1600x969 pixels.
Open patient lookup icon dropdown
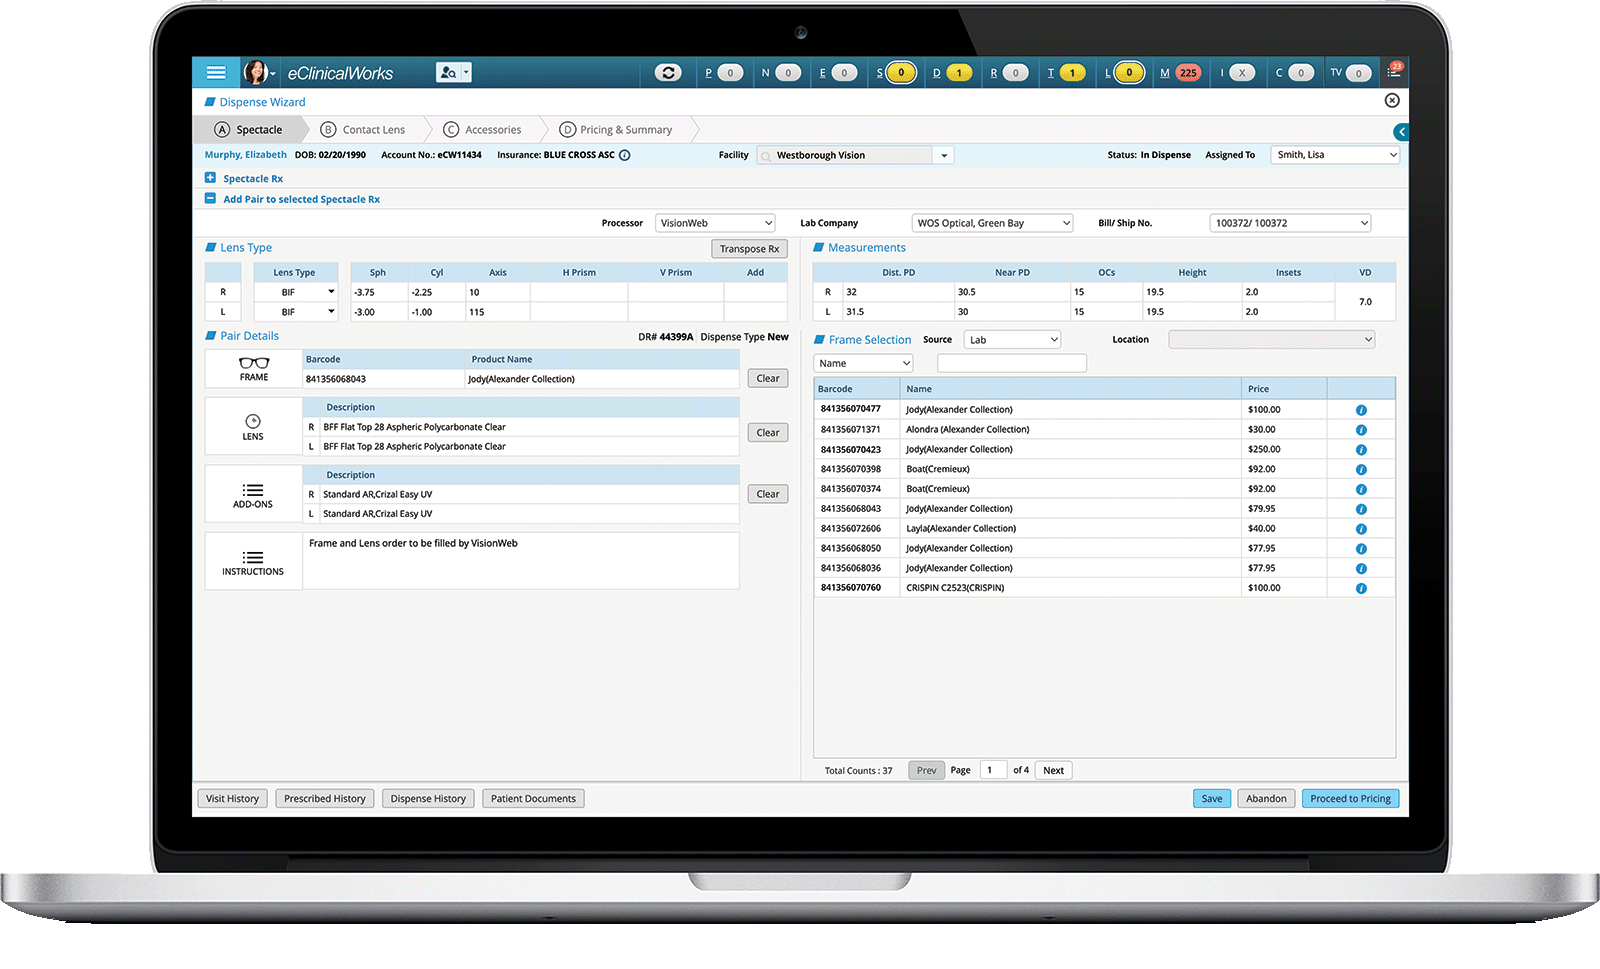click(453, 72)
